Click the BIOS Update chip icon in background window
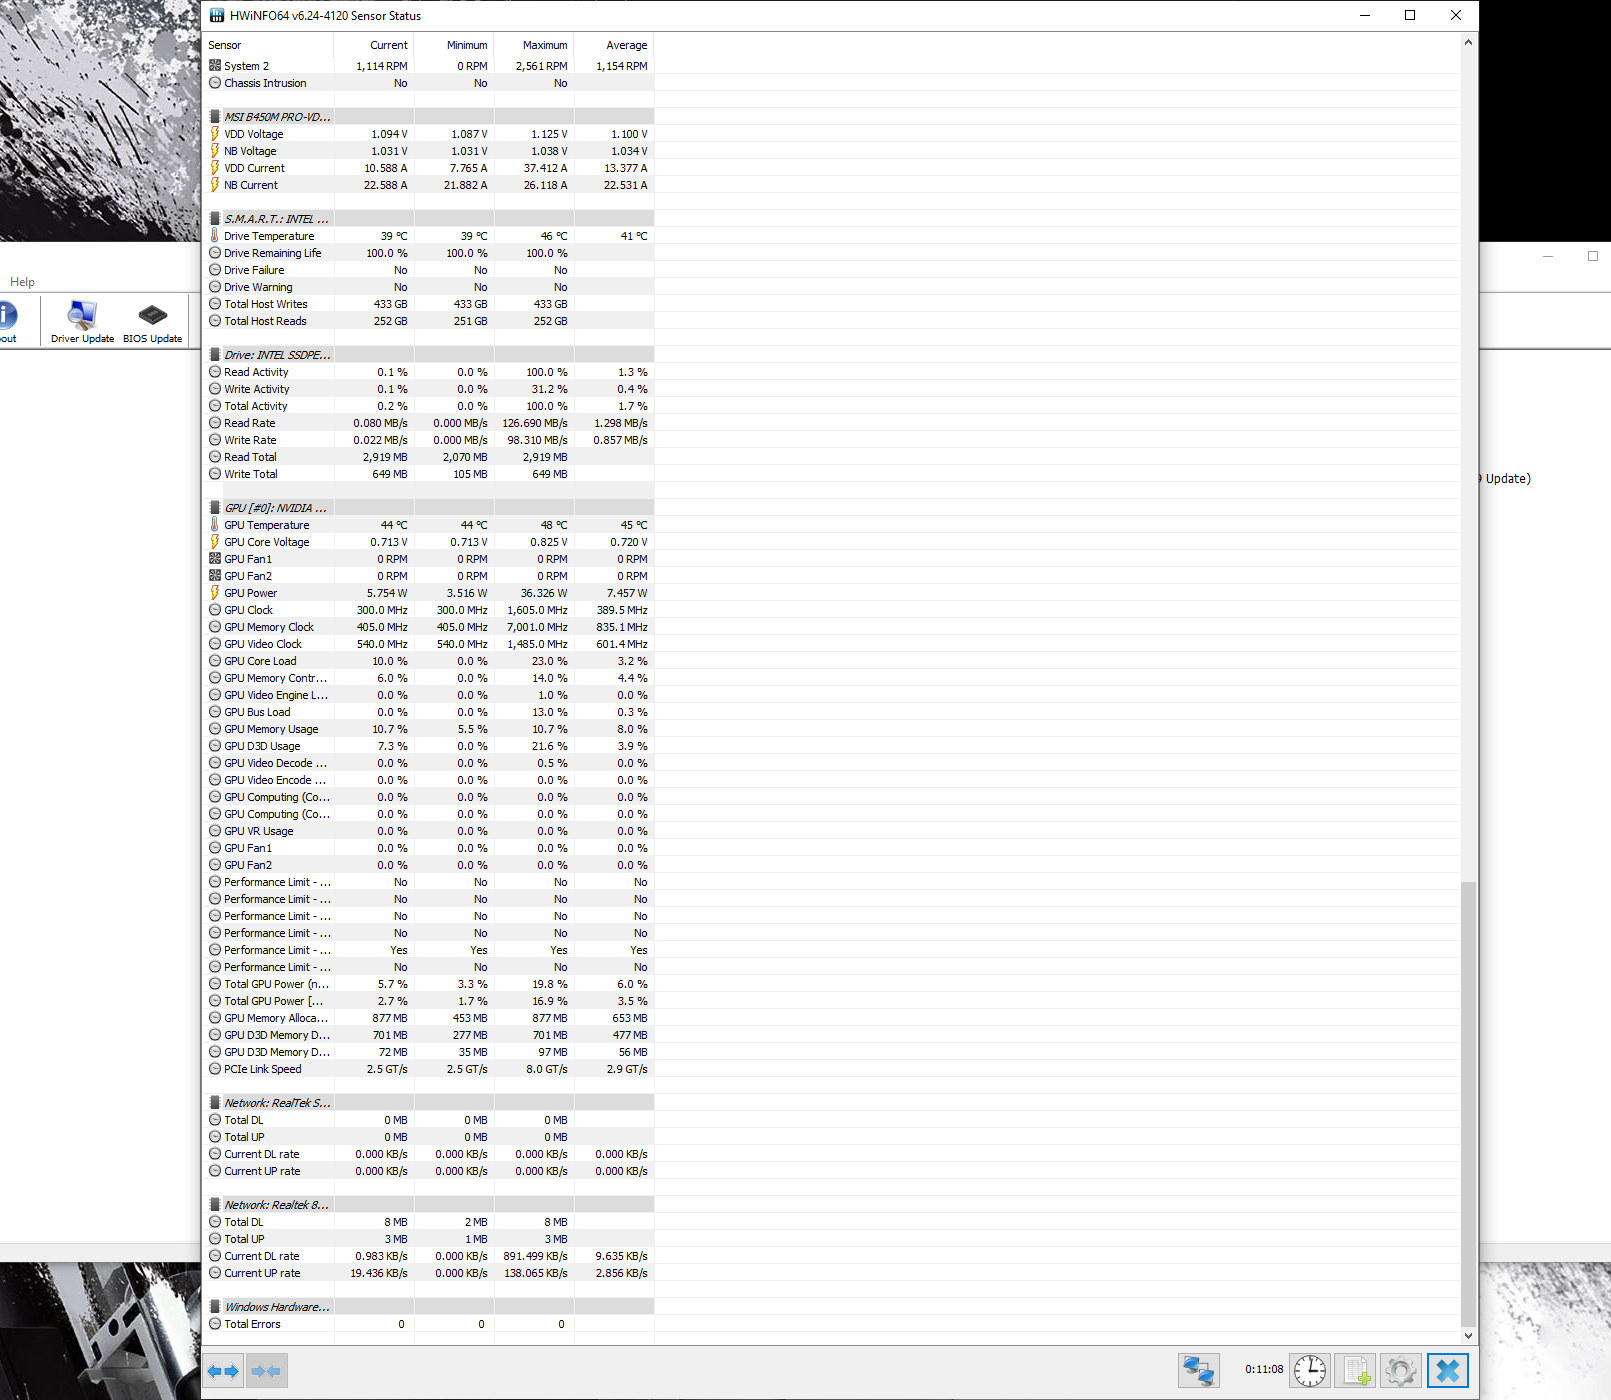Image resolution: width=1611 pixels, height=1400 pixels. point(152,322)
